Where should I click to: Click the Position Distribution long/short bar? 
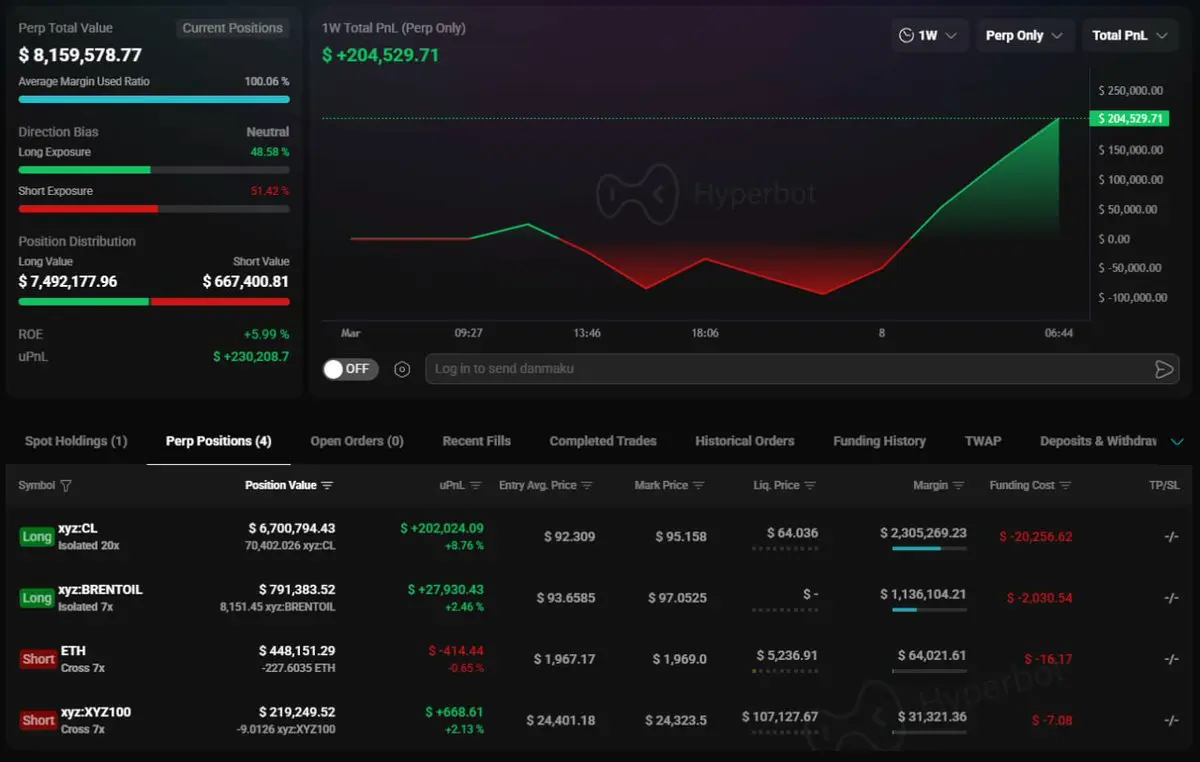(x=154, y=301)
